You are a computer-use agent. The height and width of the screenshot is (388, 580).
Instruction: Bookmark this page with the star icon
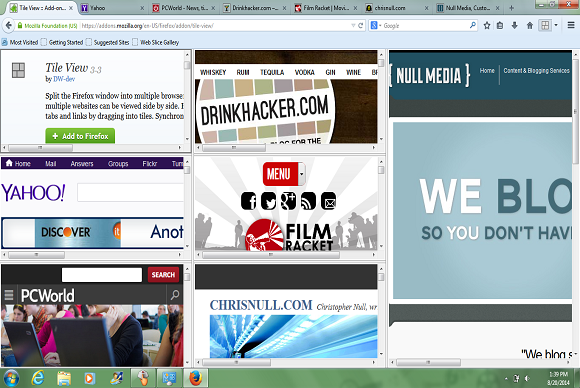pyautogui.click(x=487, y=26)
